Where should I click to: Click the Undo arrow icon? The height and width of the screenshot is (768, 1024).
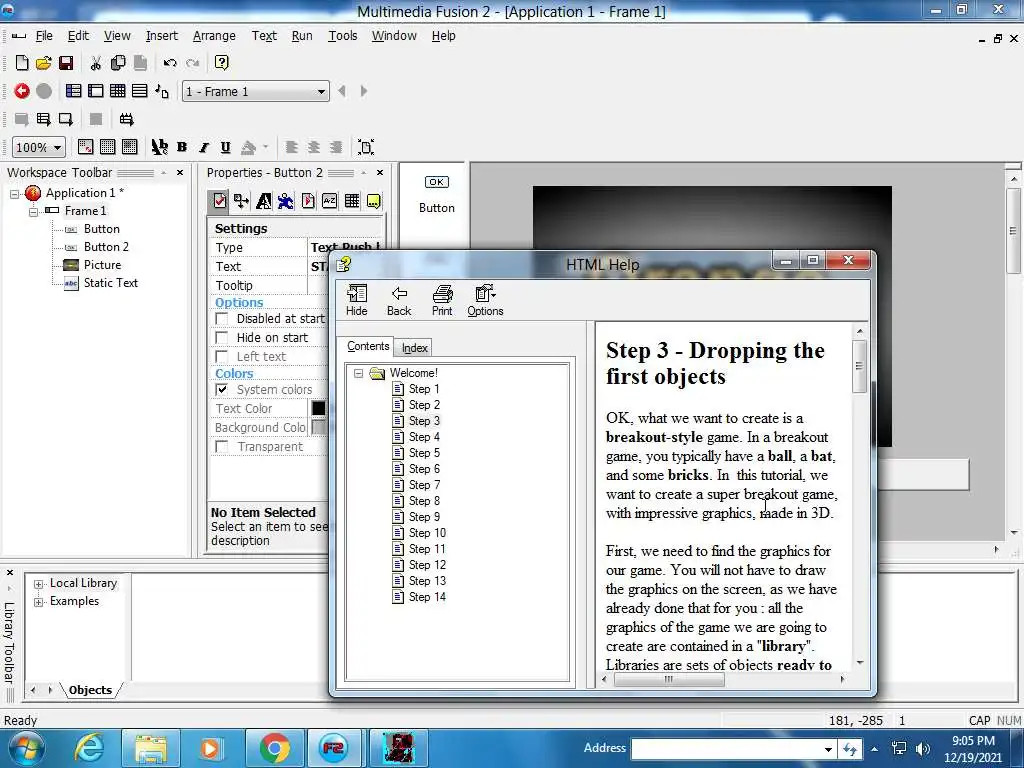[x=170, y=63]
